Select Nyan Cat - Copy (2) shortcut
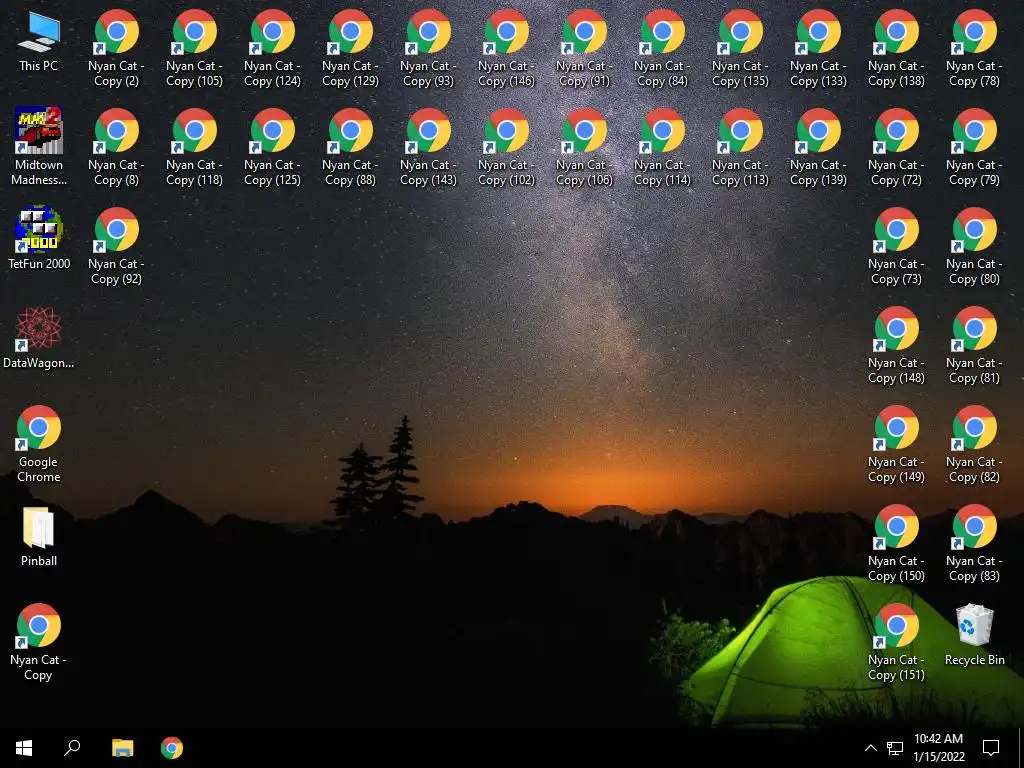 tap(116, 48)
